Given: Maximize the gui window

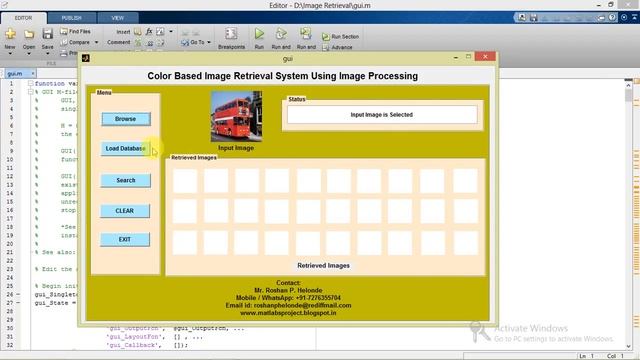Looking at the screenshot, I should (469, 57).
